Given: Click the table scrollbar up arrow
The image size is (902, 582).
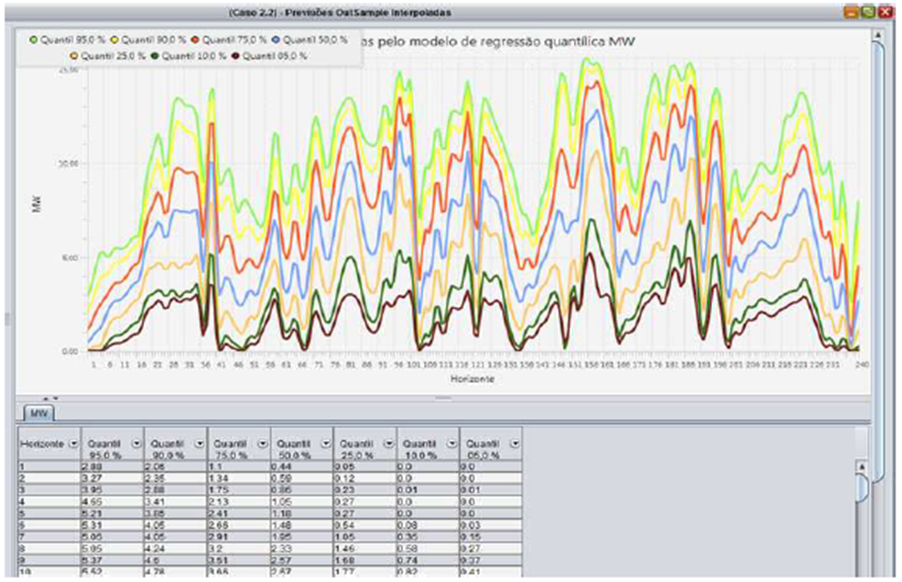Looking at the screenshot, I should tap(862, 467).
